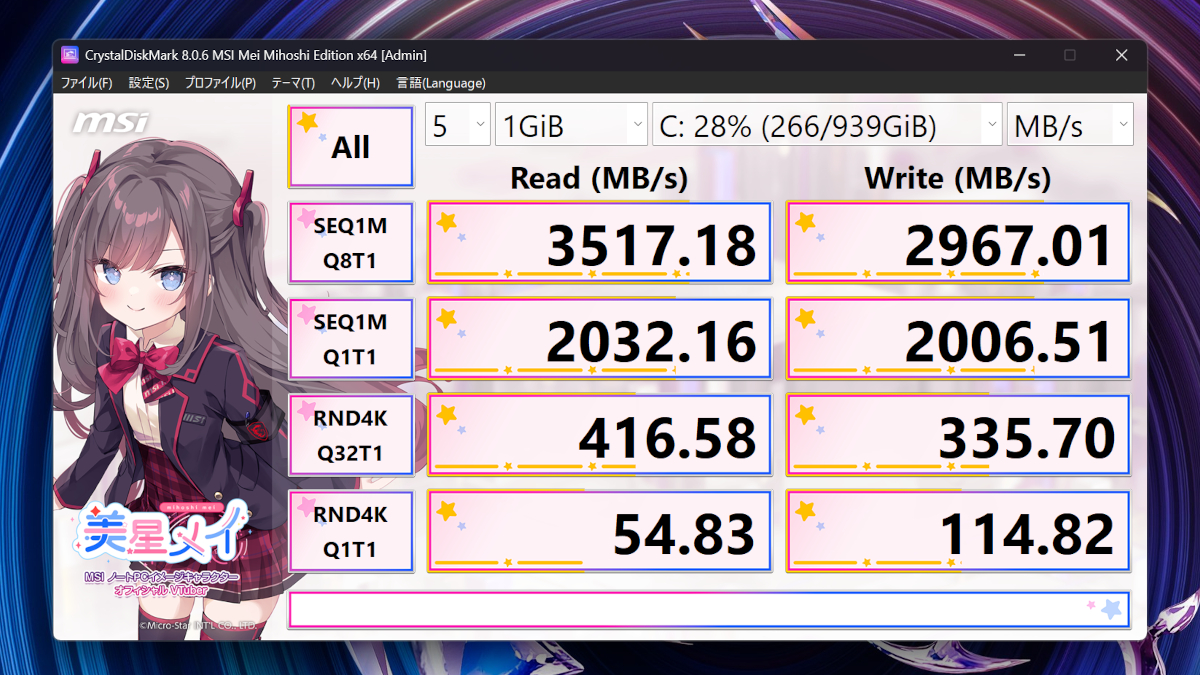
Task: Open the ヘルプ(H) help menu
Action: coord(355,83)
